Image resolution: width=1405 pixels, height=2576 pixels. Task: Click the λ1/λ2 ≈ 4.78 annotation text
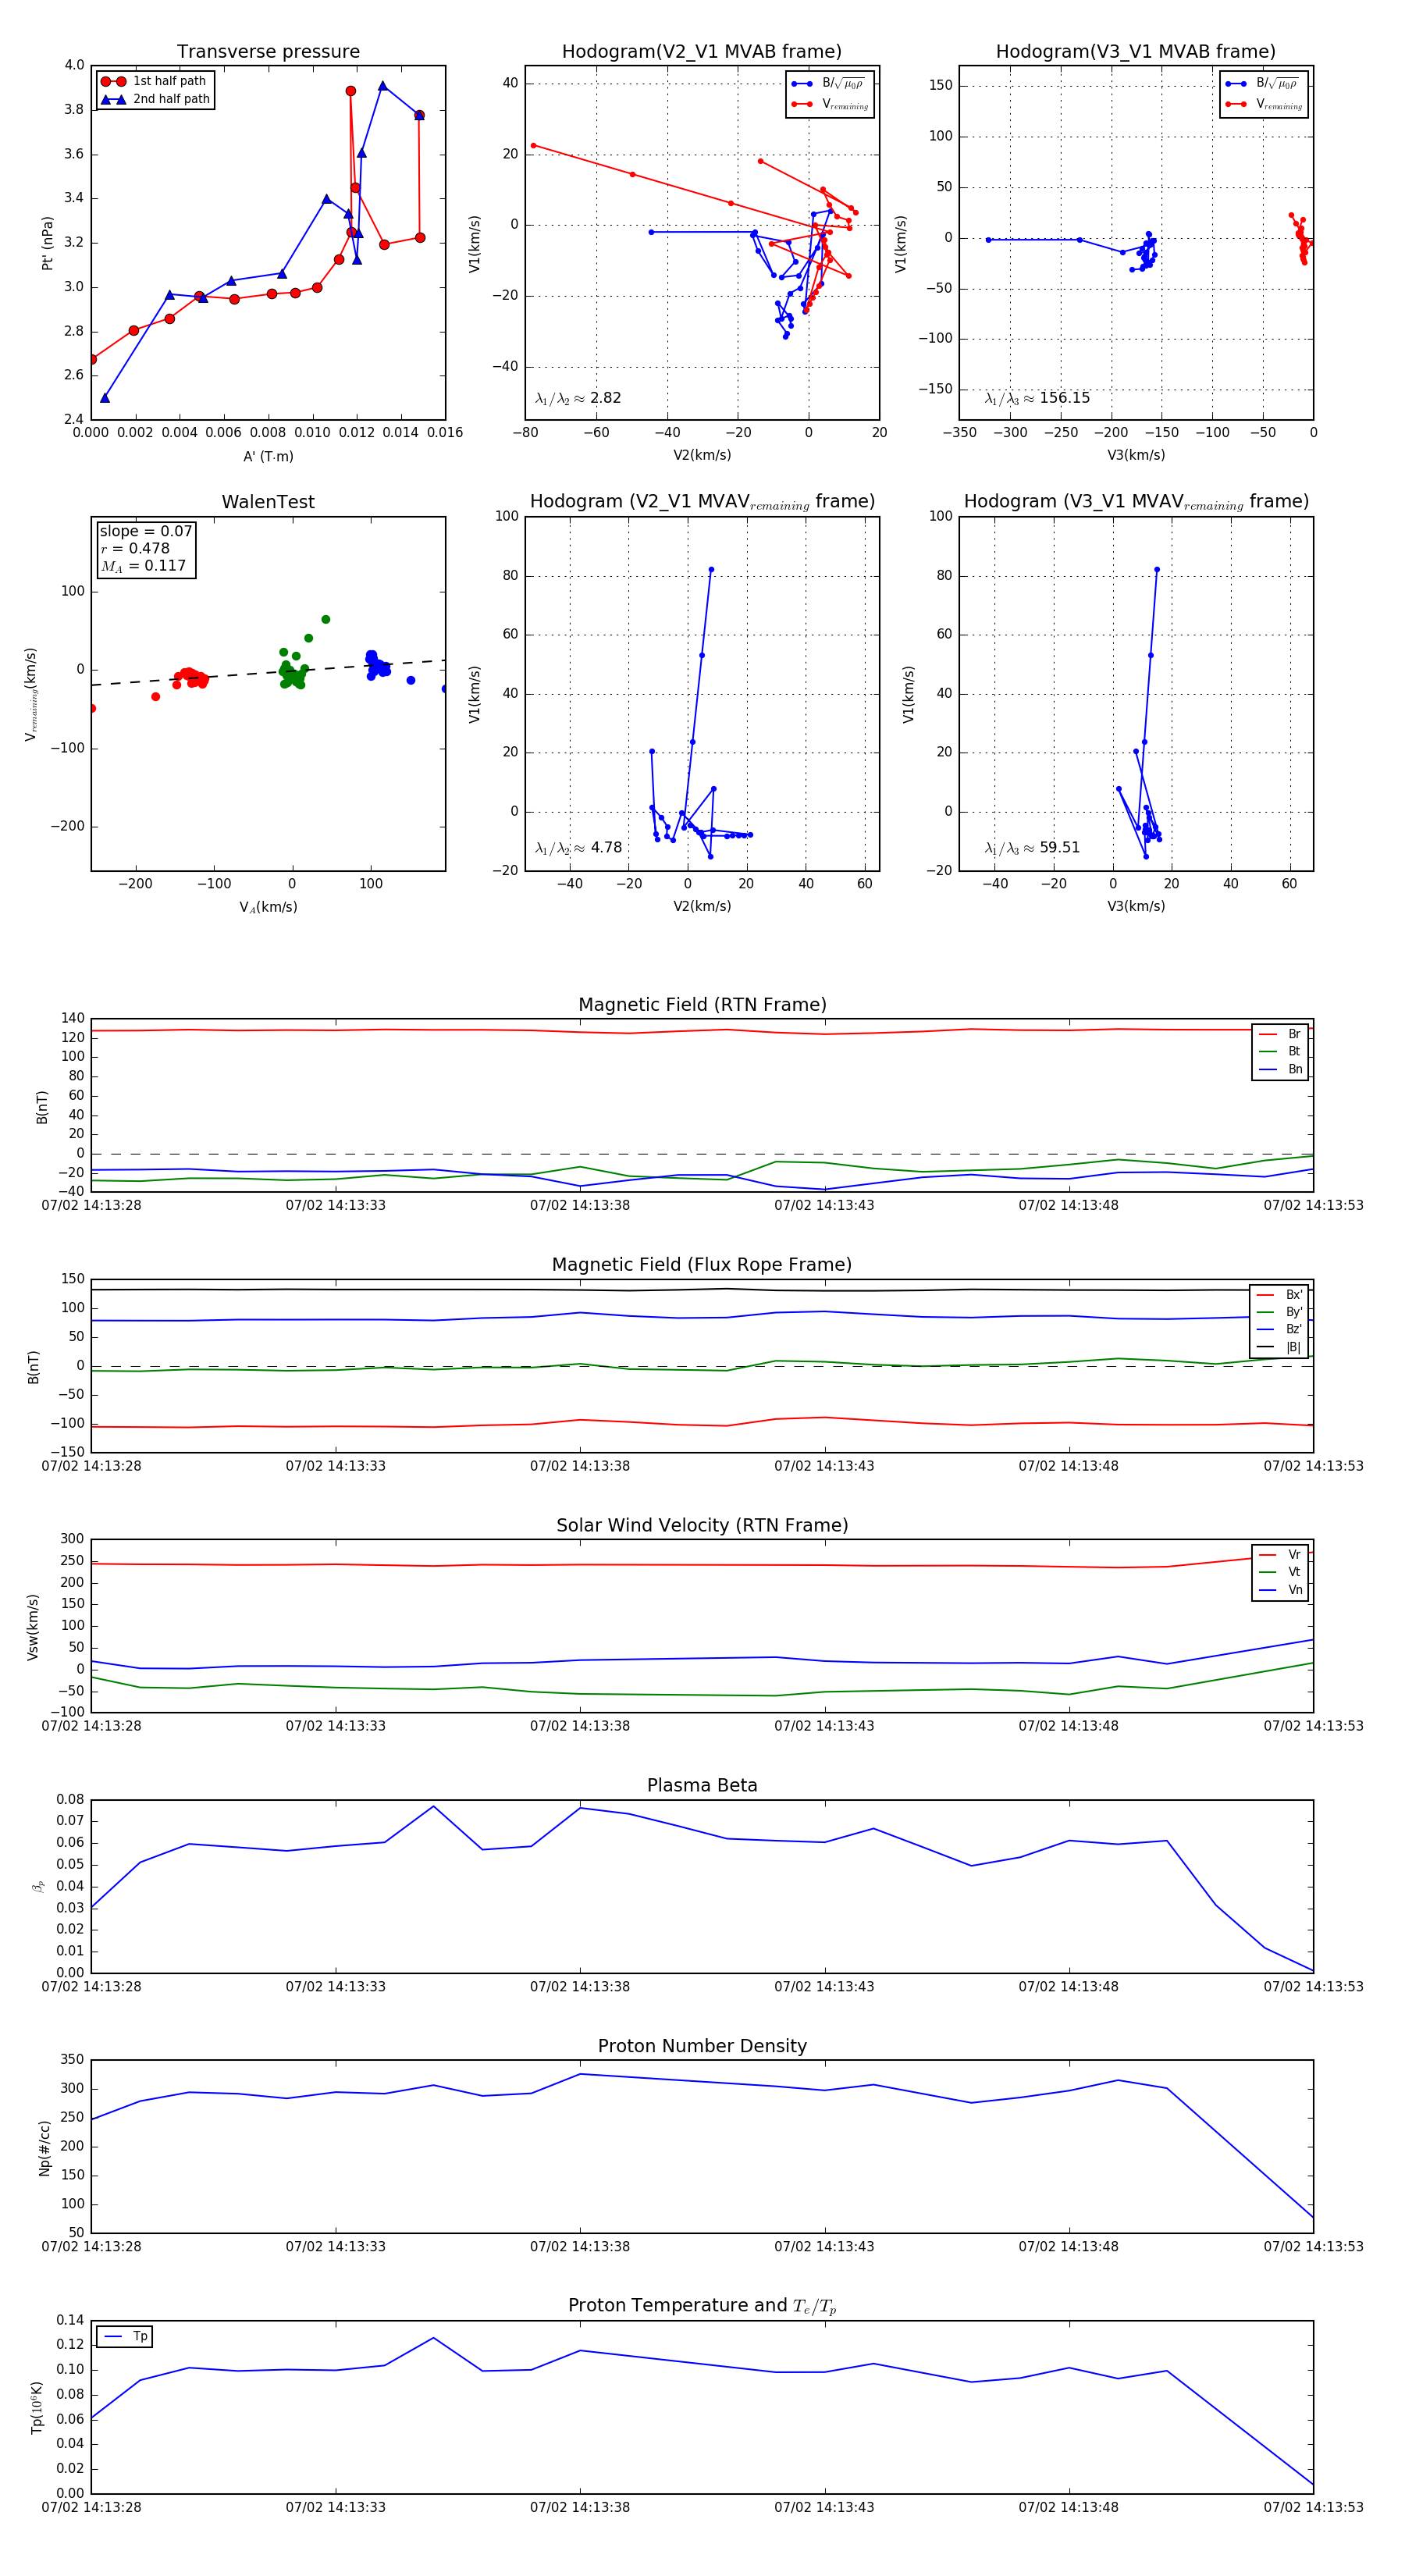(x=578, y=848)
